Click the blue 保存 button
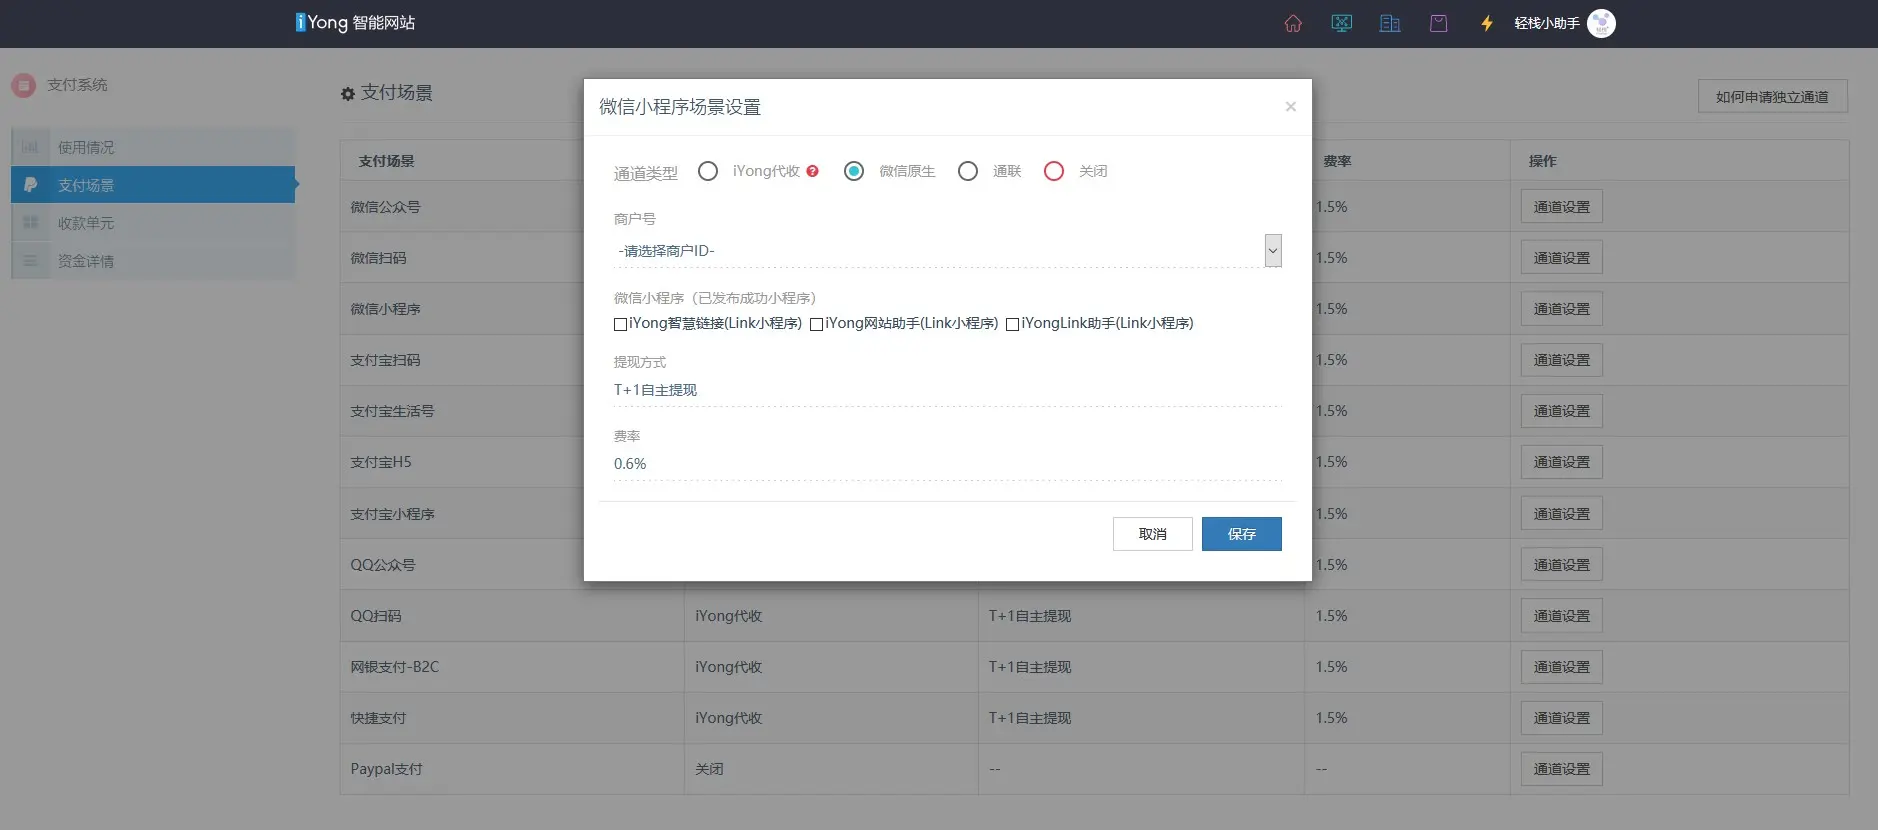This screenshot has height=830, width=1878. [x=1241, y=534]
